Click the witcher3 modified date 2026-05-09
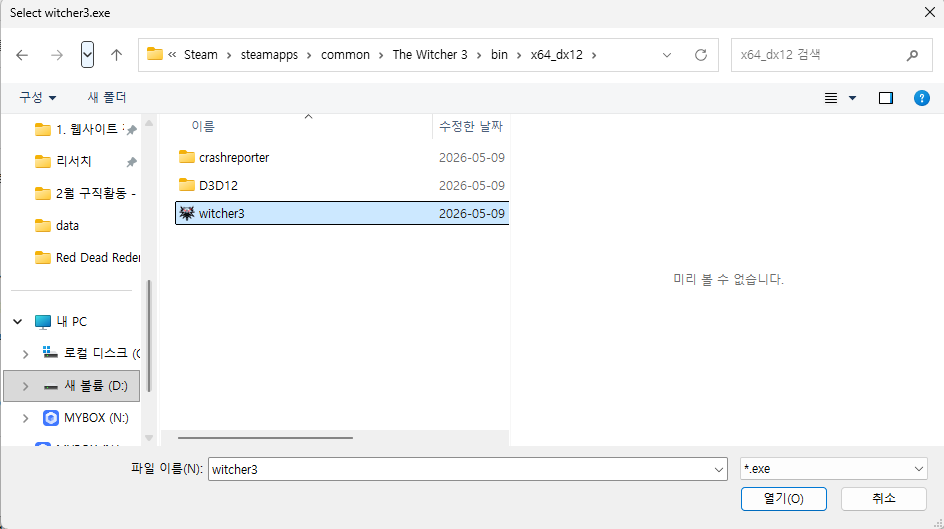 pos(471,214)
